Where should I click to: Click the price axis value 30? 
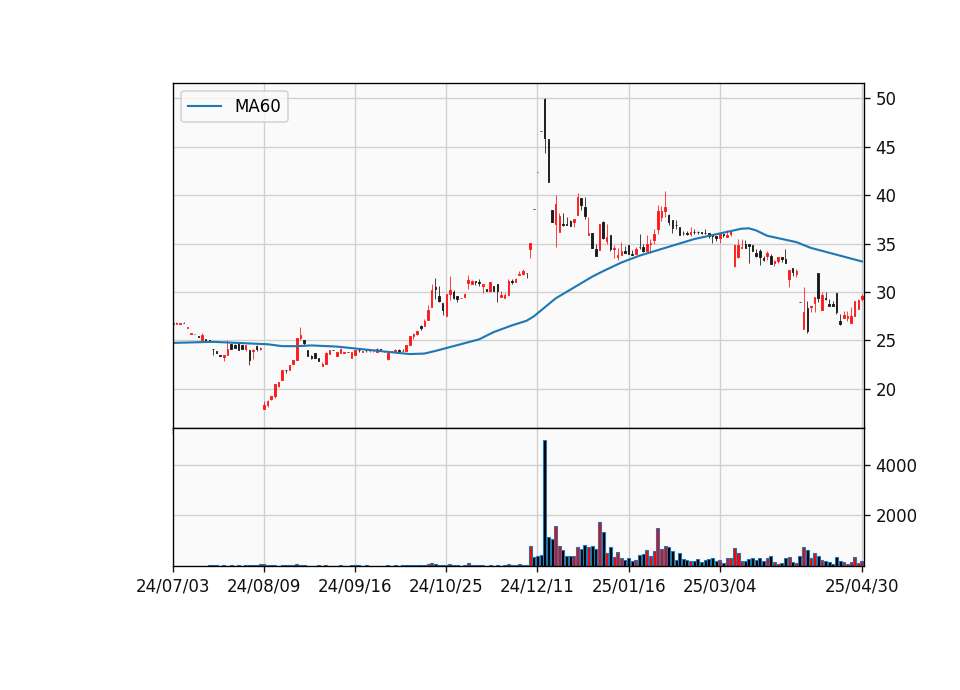pos(885,293)
